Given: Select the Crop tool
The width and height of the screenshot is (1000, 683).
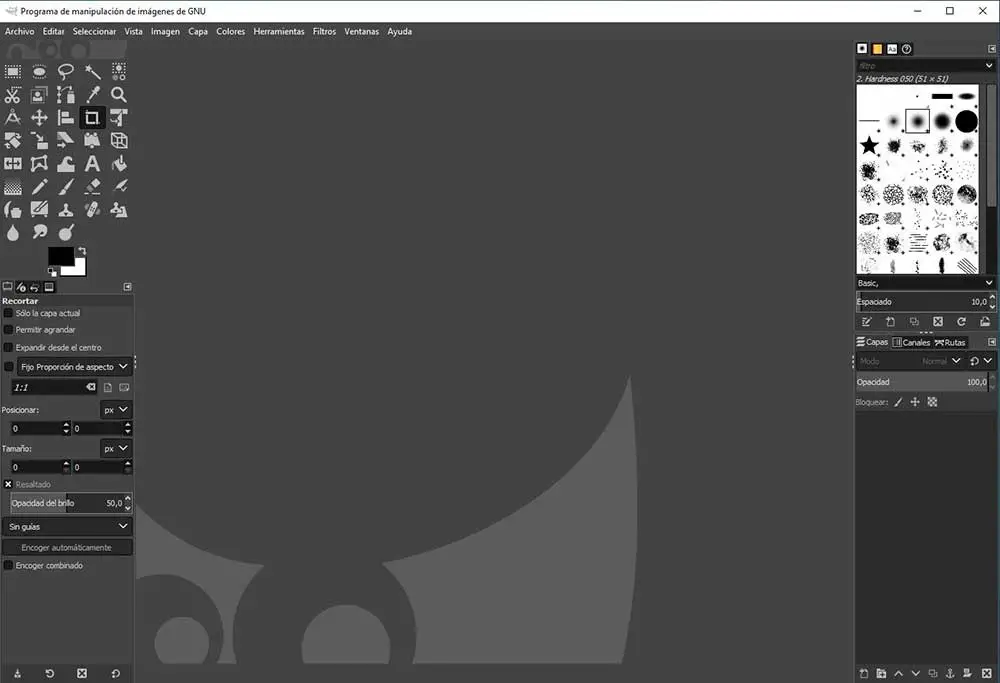Looking at the screenshot, I should (92, 118).
